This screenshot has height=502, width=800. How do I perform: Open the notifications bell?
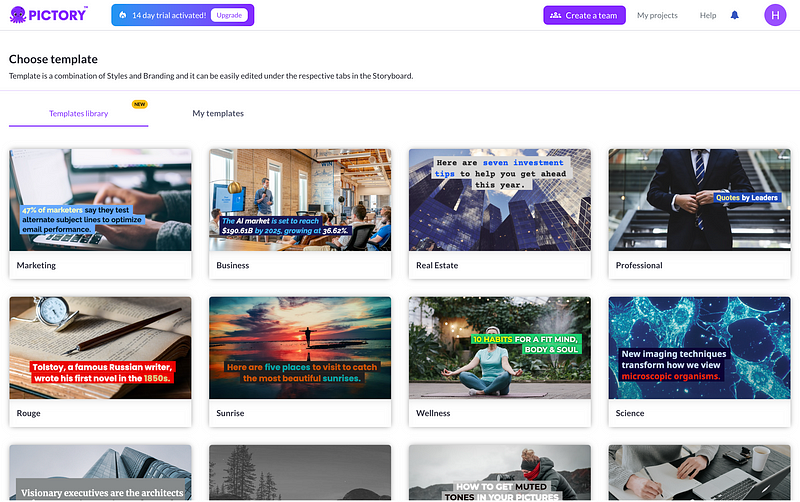tap(735, 15)
